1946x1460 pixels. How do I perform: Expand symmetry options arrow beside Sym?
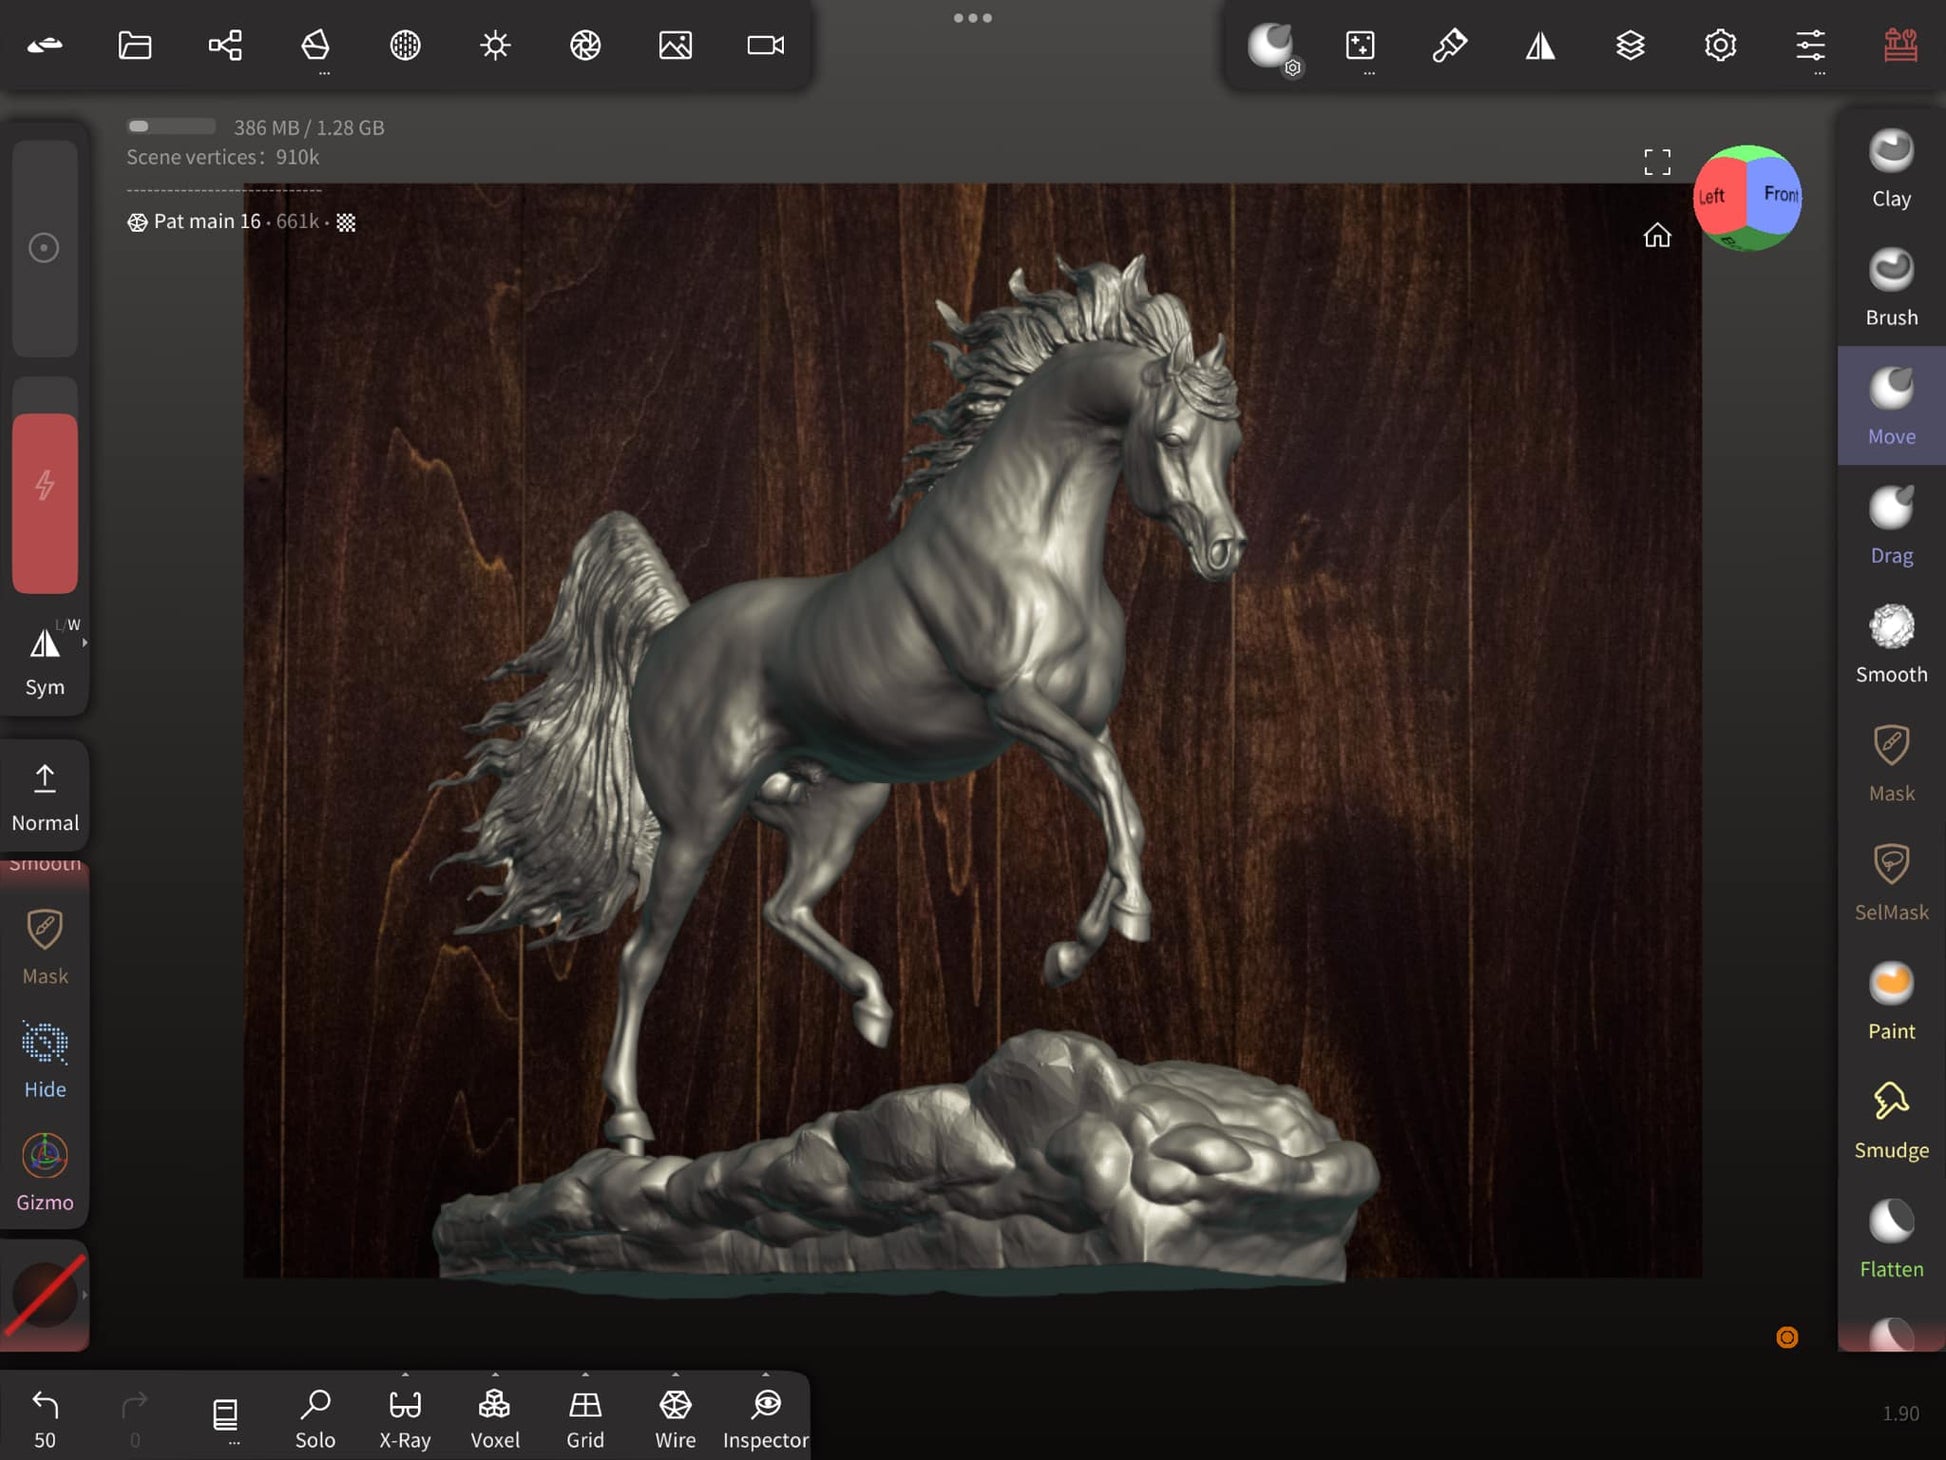coord(85,643)
